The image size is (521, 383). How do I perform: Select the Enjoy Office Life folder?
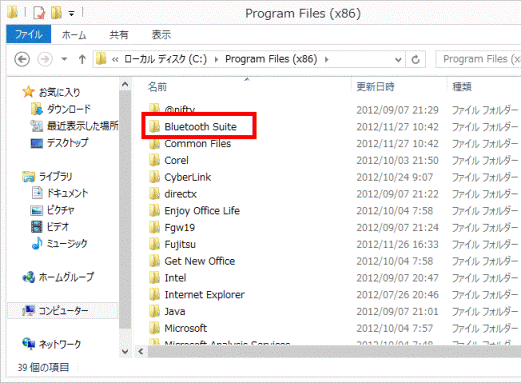(x=202, y=211)
